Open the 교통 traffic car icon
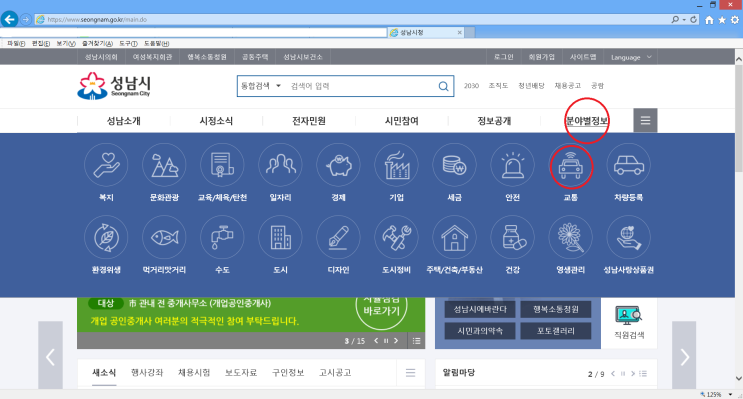 [571, 166]
